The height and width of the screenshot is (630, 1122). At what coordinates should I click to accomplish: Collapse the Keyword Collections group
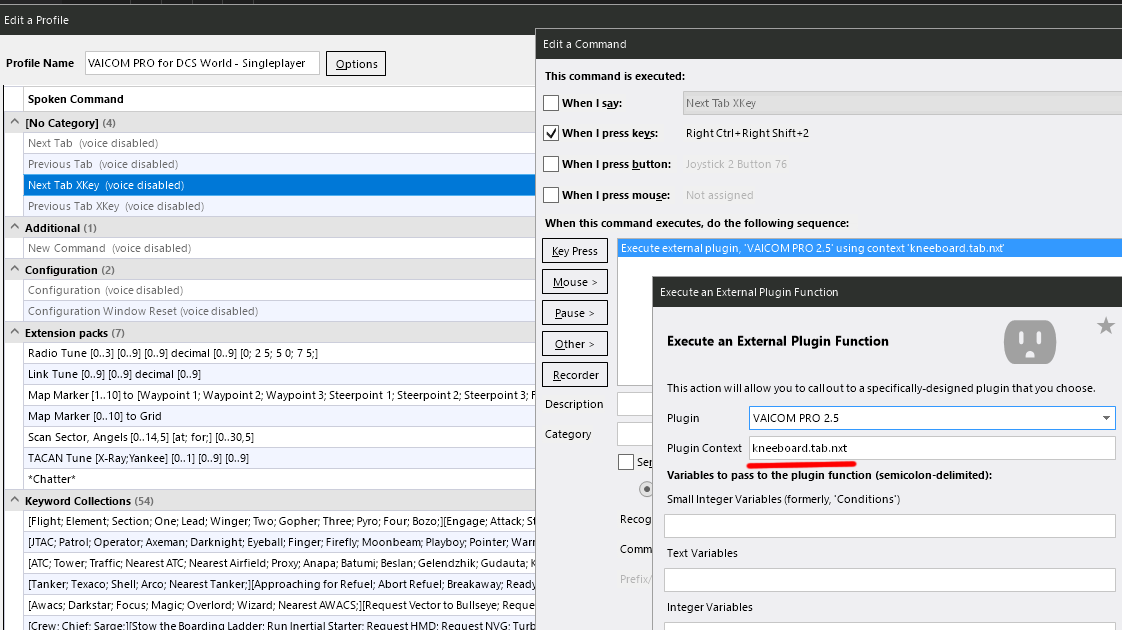(14, 500)
